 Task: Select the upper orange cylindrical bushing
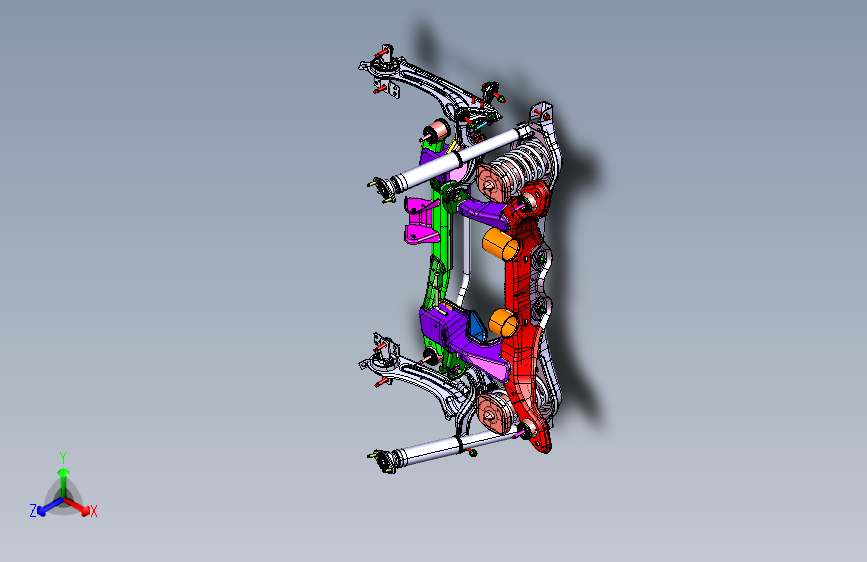pos(500,244)
